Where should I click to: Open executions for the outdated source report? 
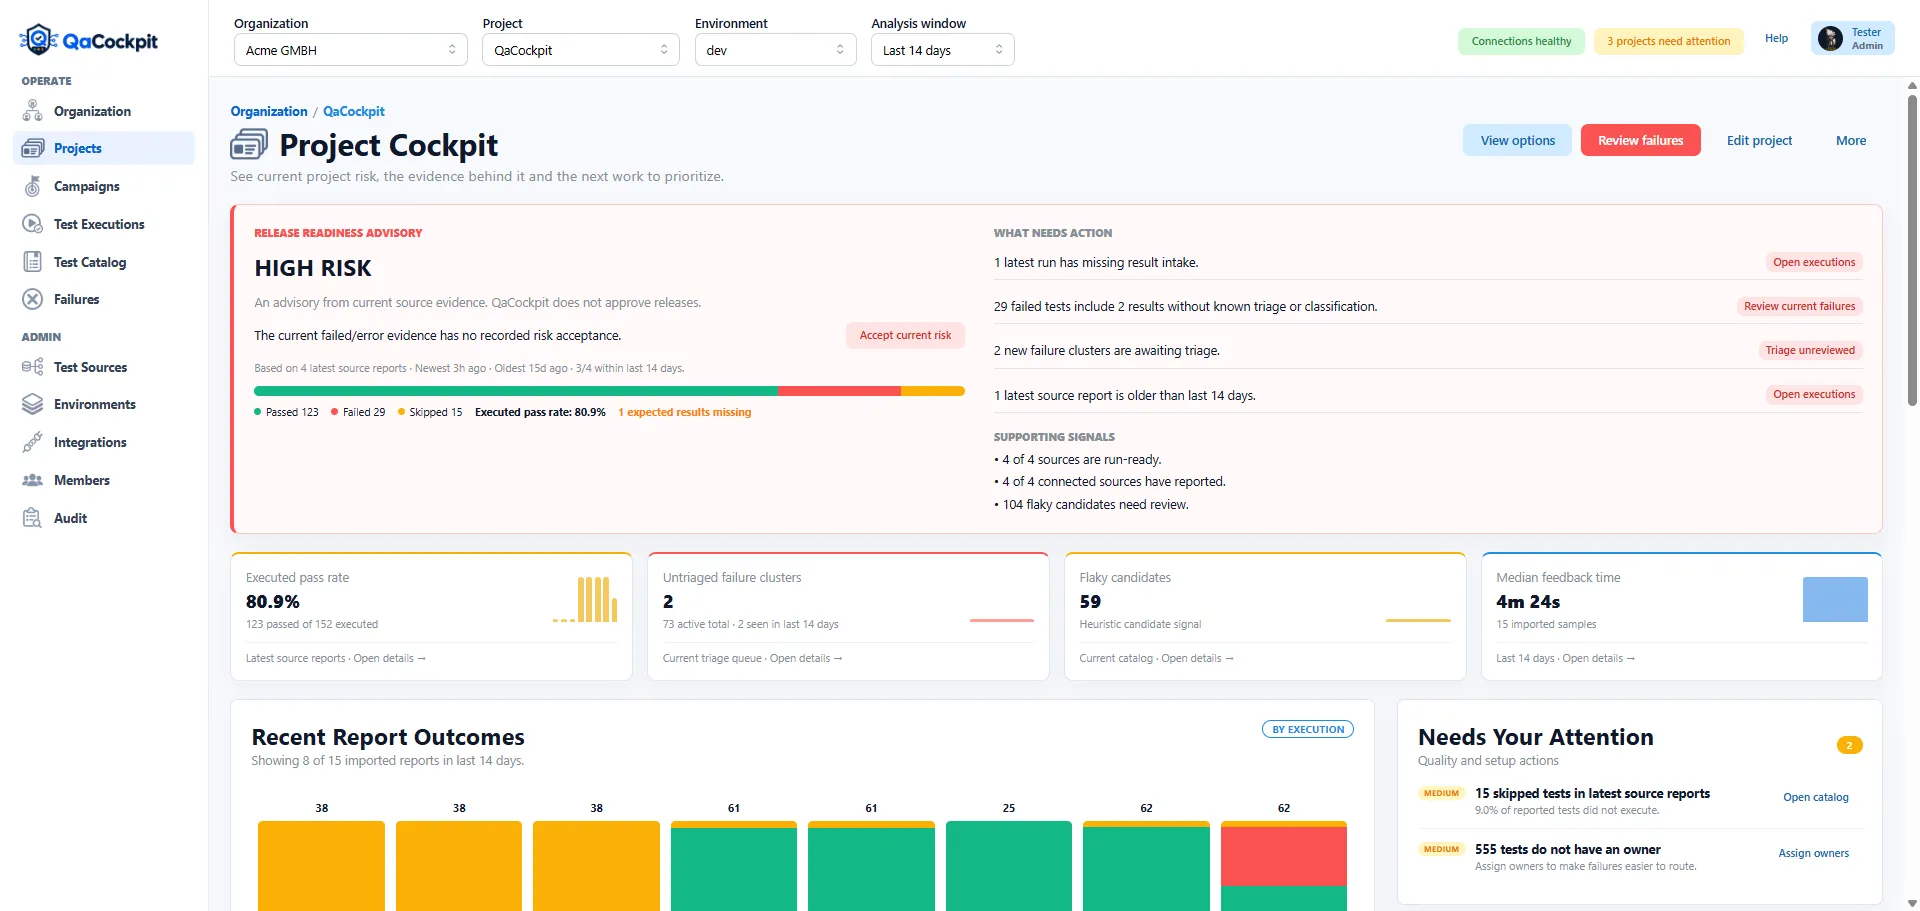point(1814,394)
